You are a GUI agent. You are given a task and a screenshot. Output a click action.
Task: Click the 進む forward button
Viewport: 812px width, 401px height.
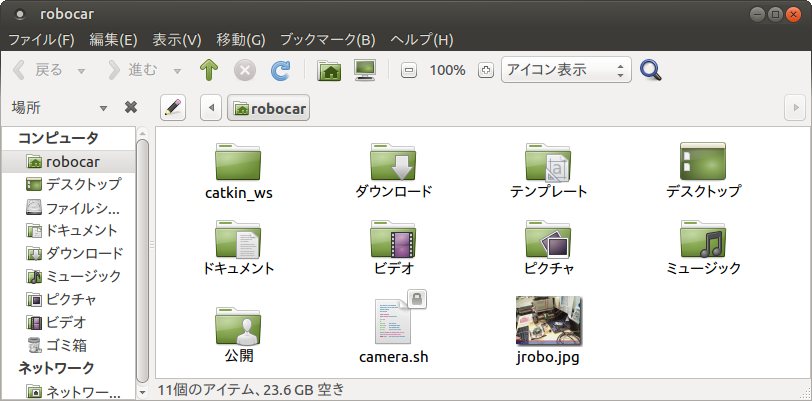pos(134,70)
